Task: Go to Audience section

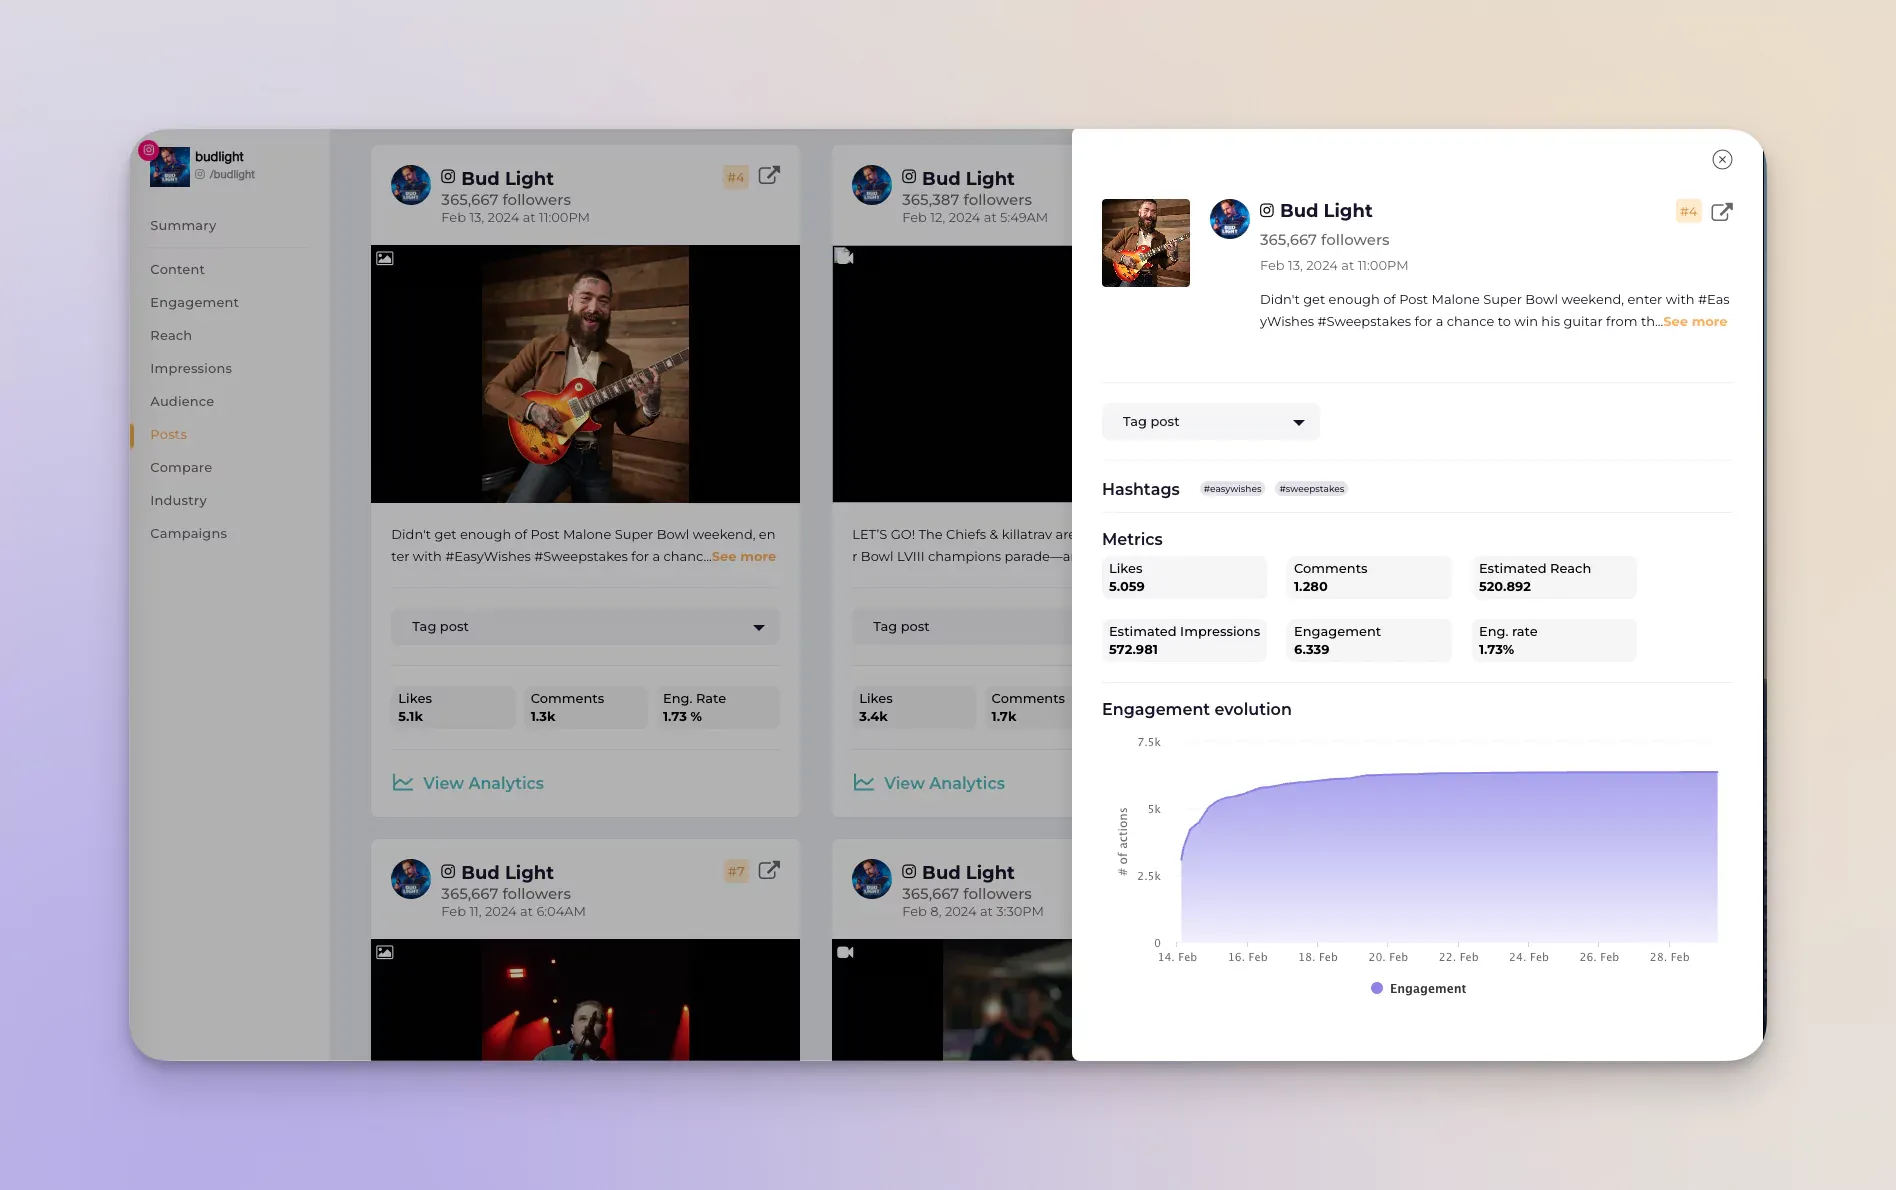Action: (x=182, y=402)
